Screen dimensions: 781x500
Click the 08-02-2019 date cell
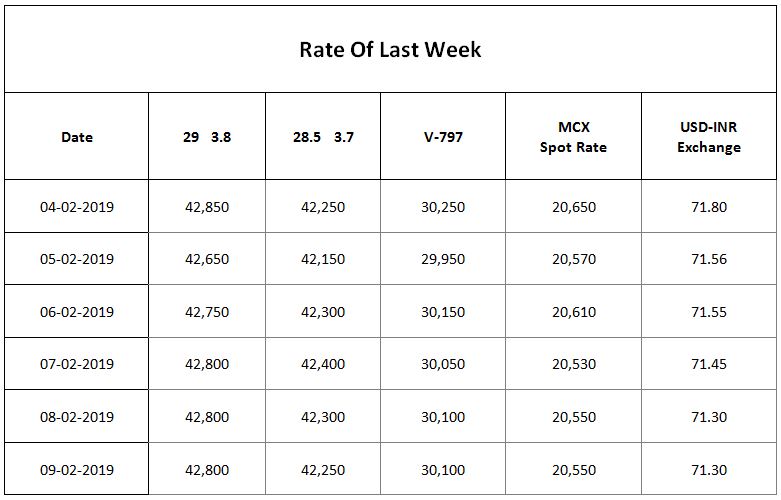point(77,417)
